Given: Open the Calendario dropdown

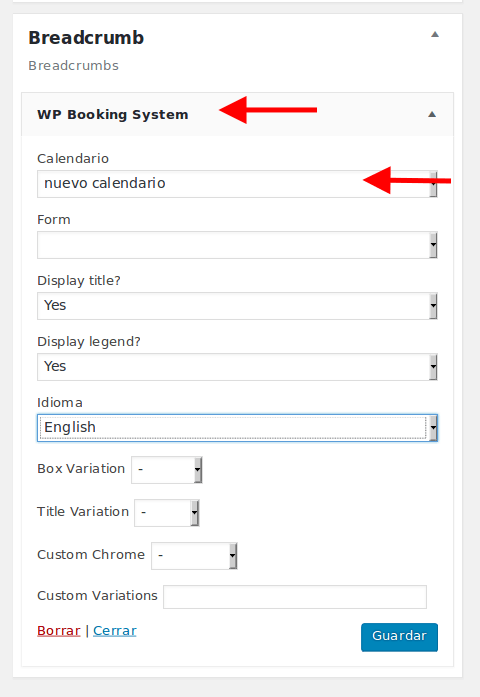Looking at the screenshot, I should (x=237, y=184).
